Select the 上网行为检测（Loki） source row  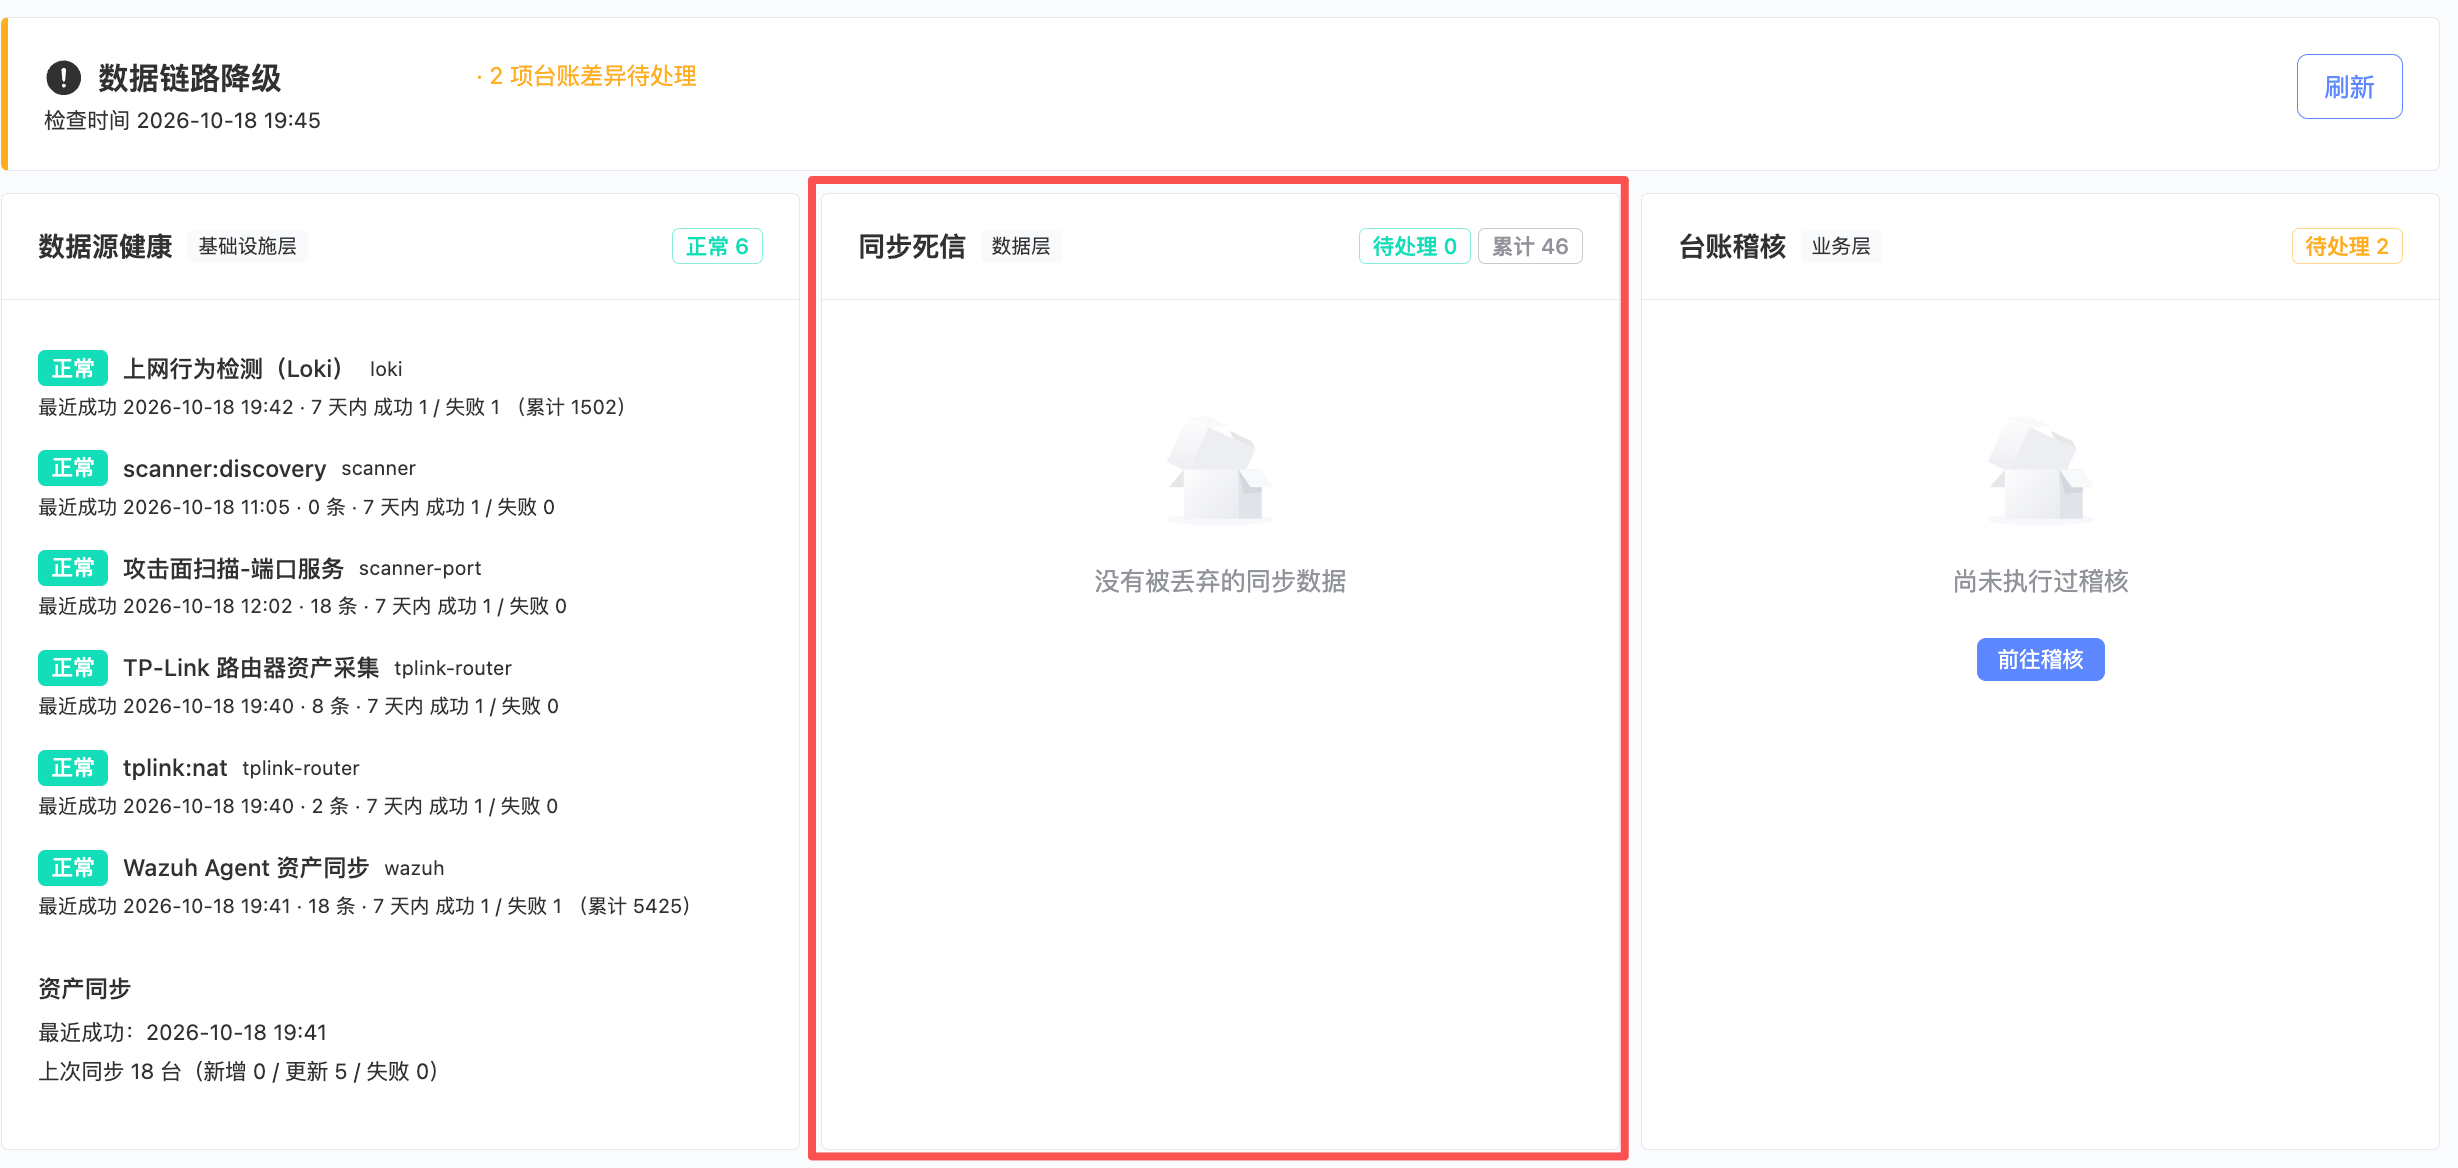coord(400,387)
